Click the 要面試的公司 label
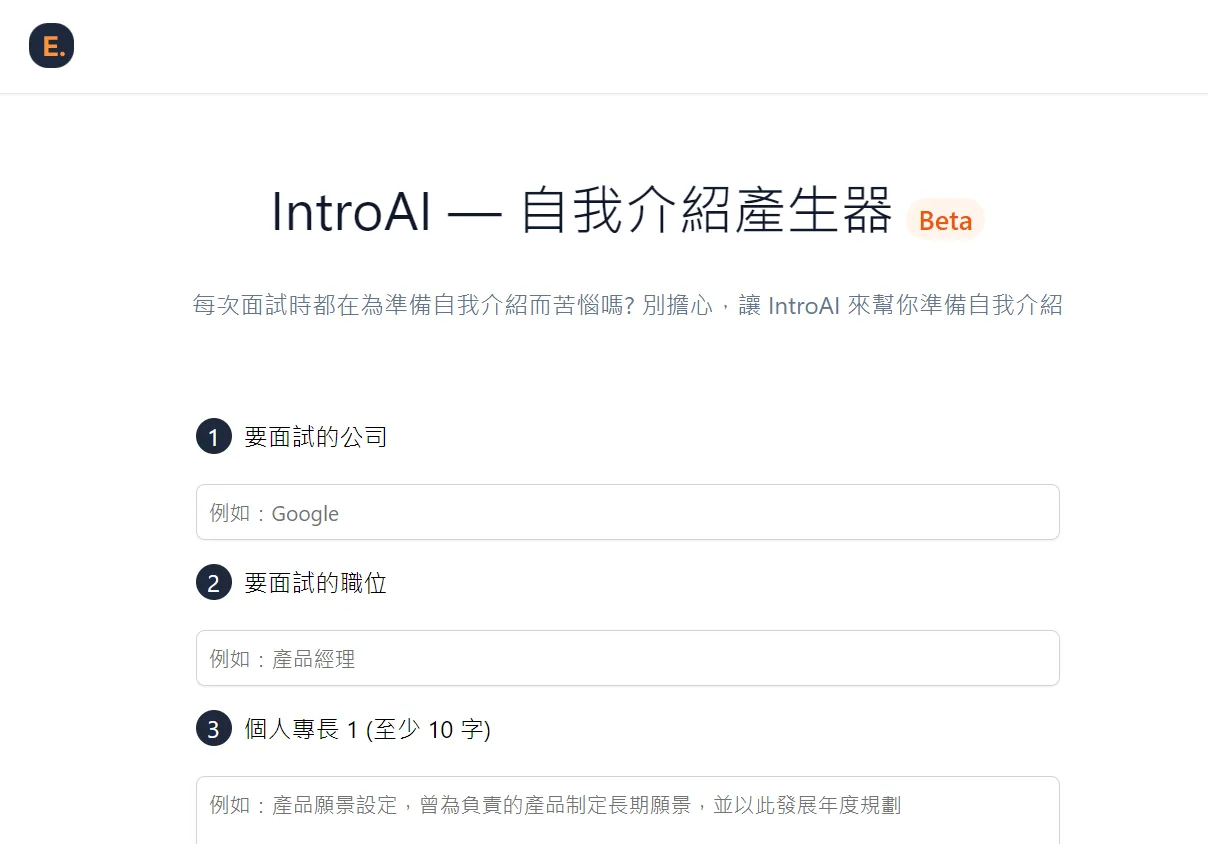 point(315,437)
